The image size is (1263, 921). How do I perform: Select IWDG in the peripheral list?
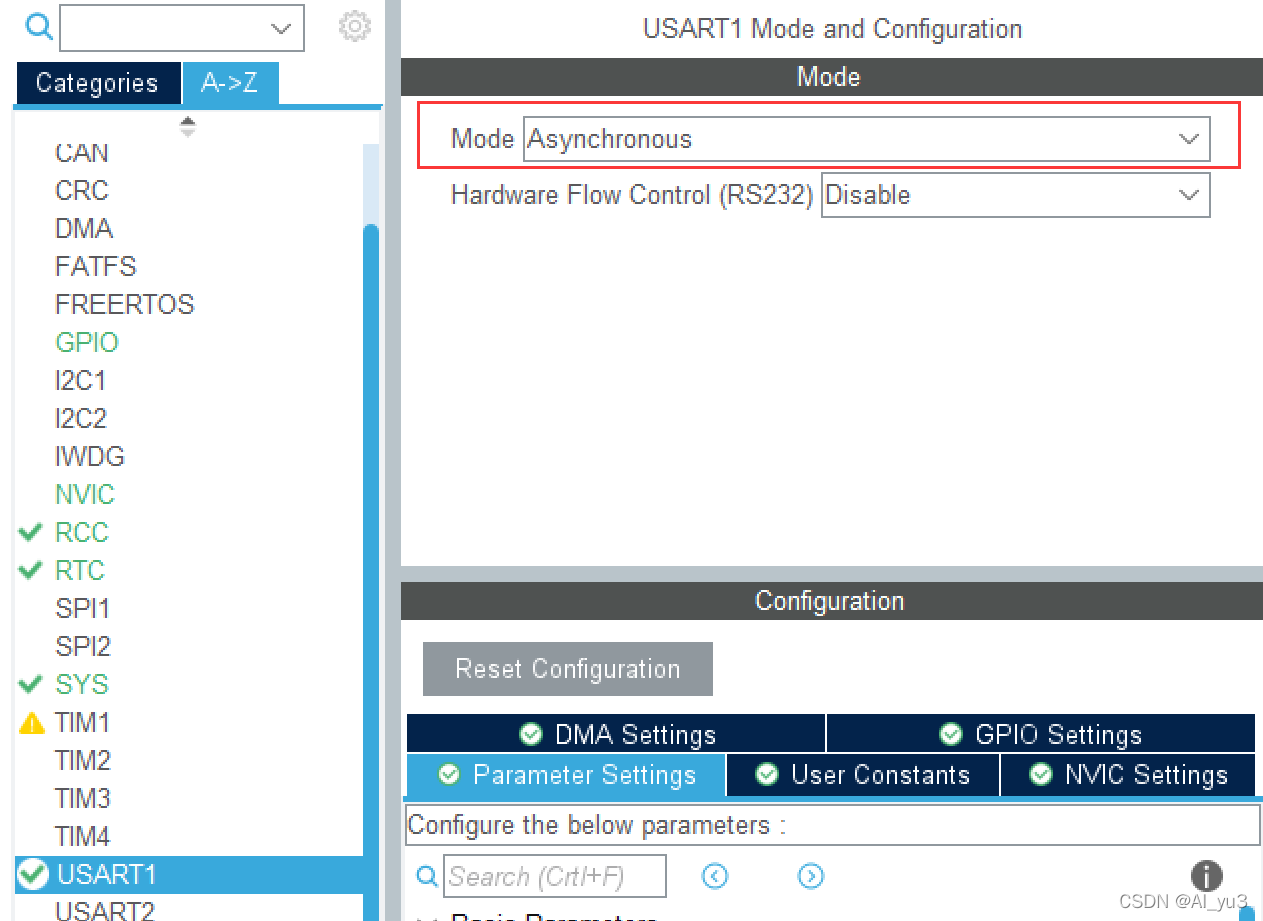(90, 456)
